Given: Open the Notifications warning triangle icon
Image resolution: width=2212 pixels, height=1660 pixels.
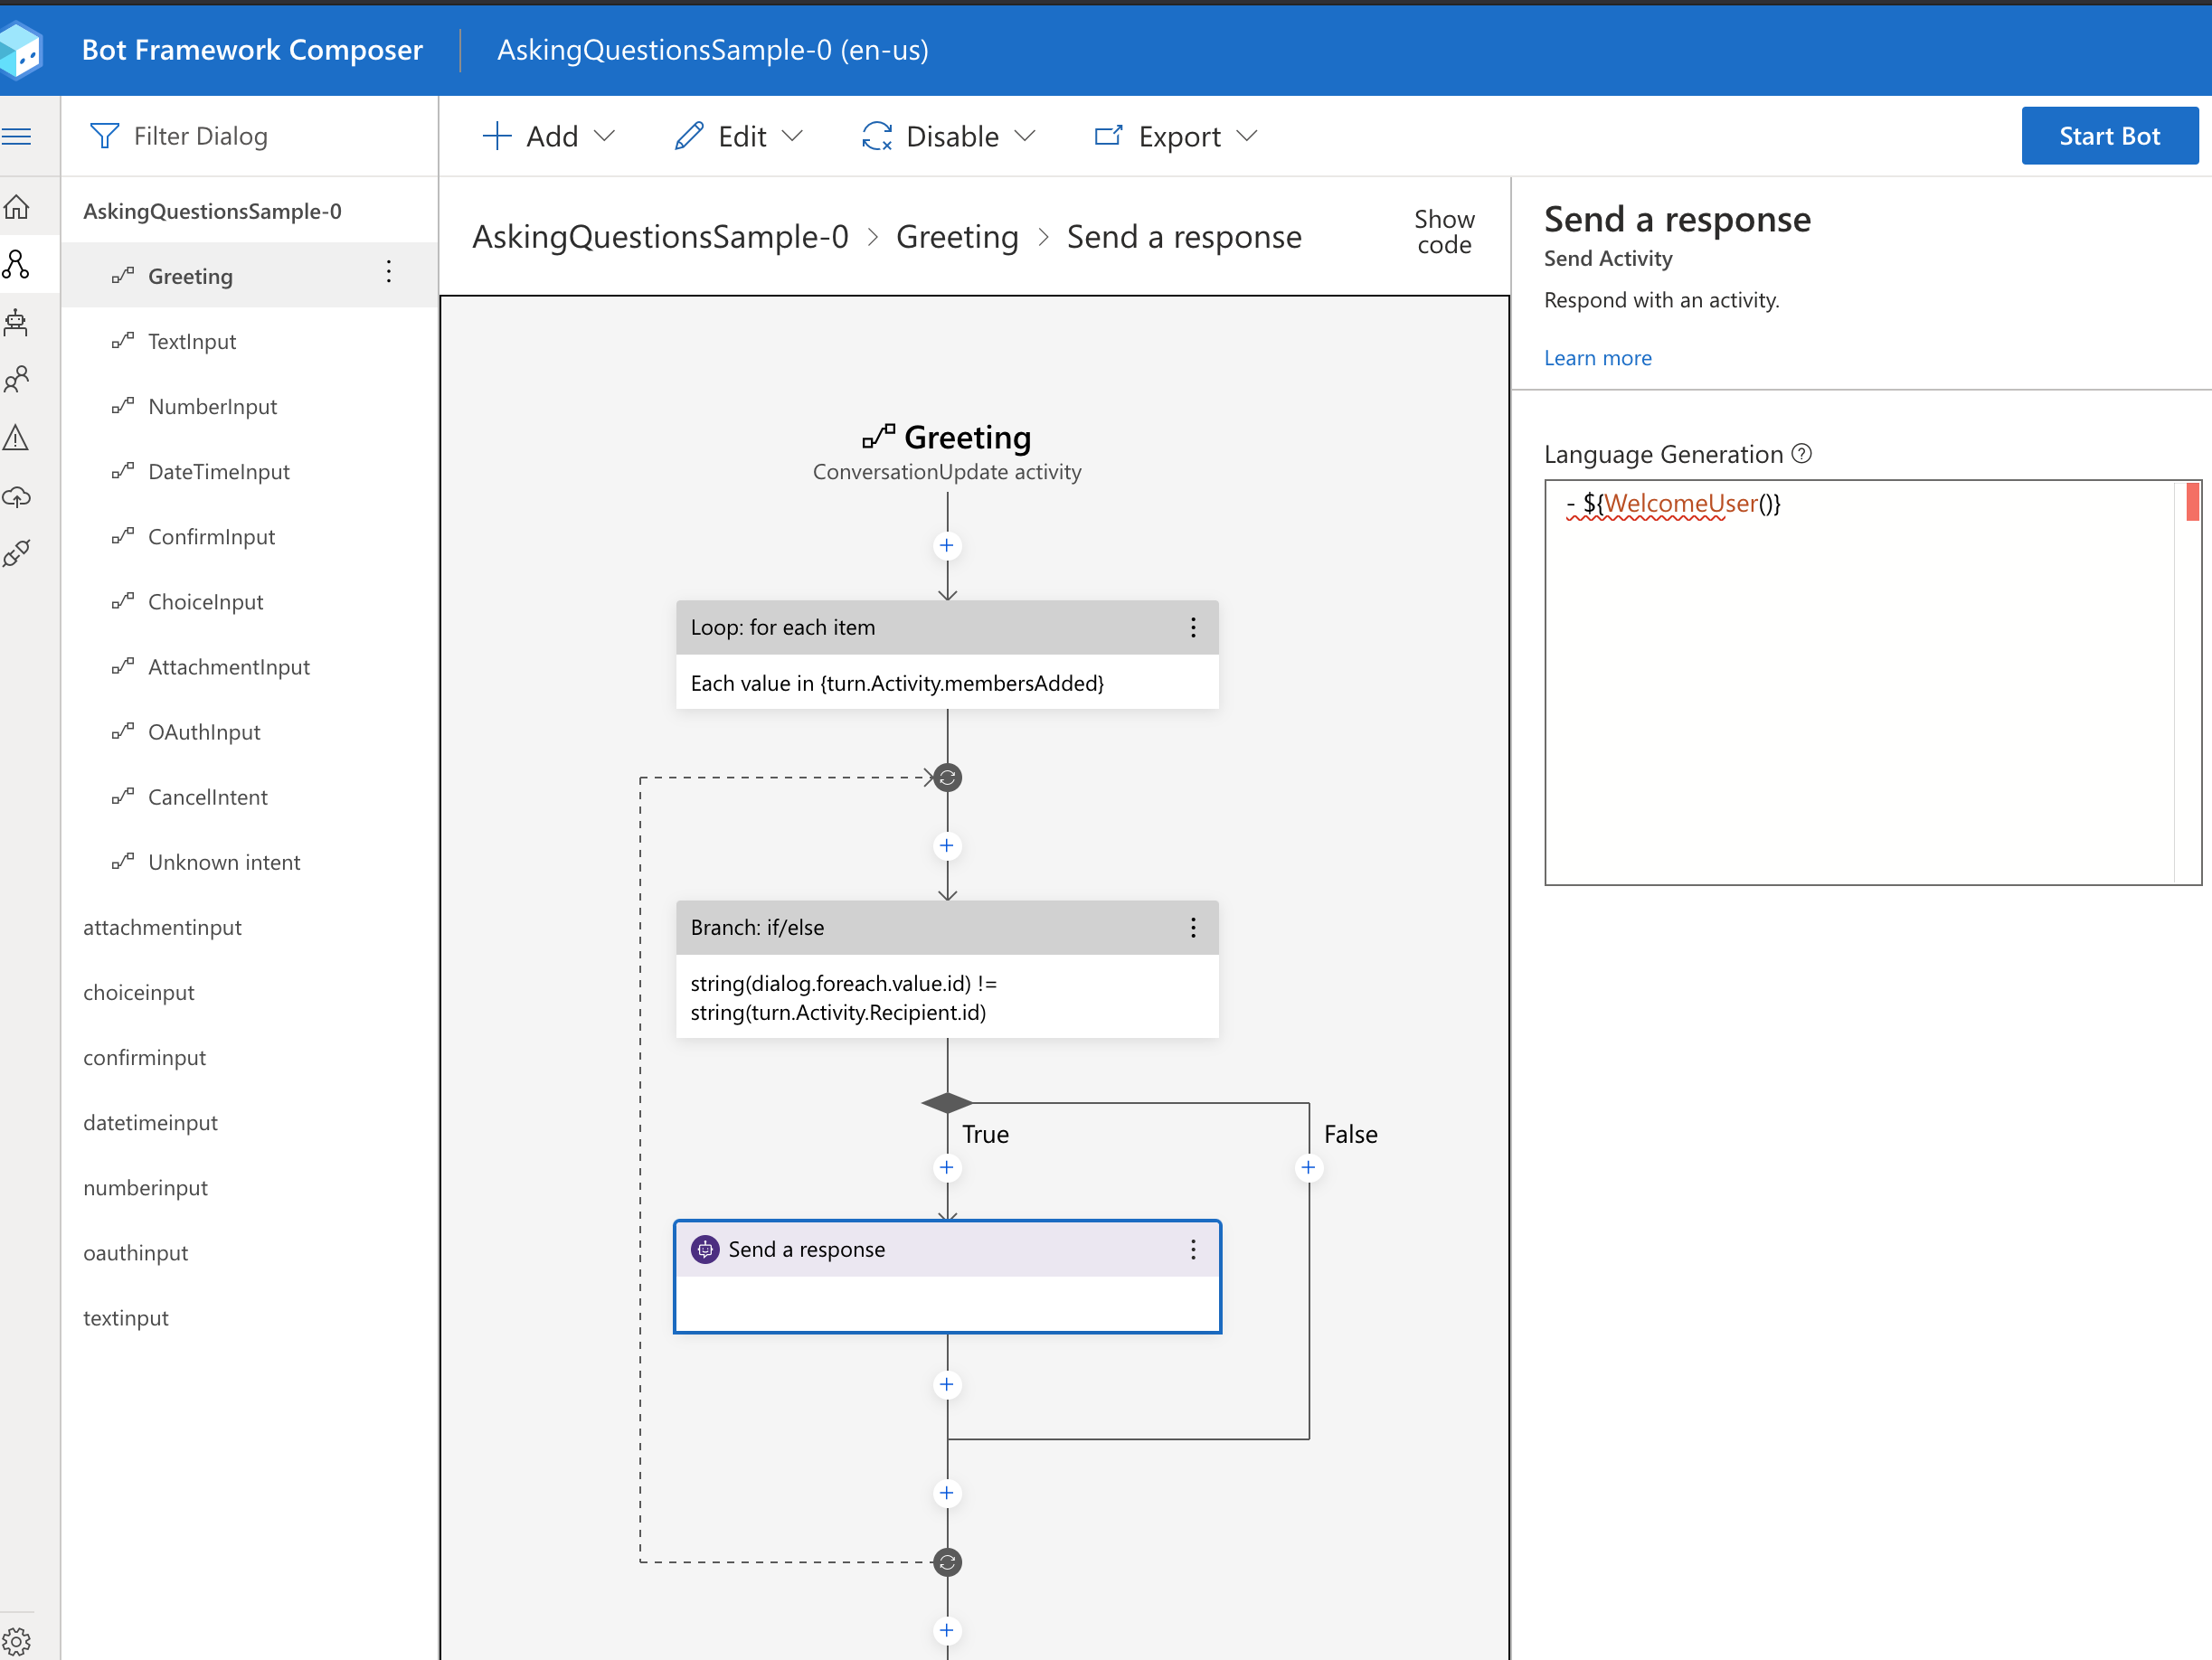Looking at the screenshot, I should tap(17, 437).
